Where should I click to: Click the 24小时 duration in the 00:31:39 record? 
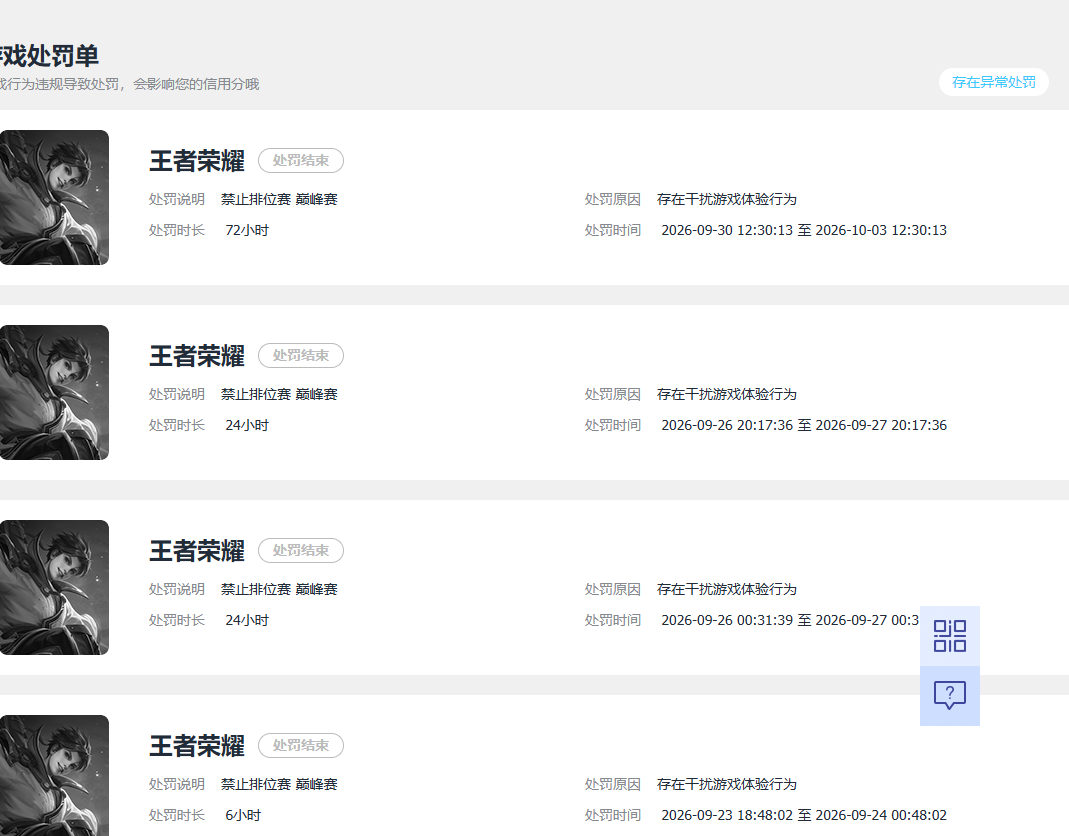[x=247, y=621]
